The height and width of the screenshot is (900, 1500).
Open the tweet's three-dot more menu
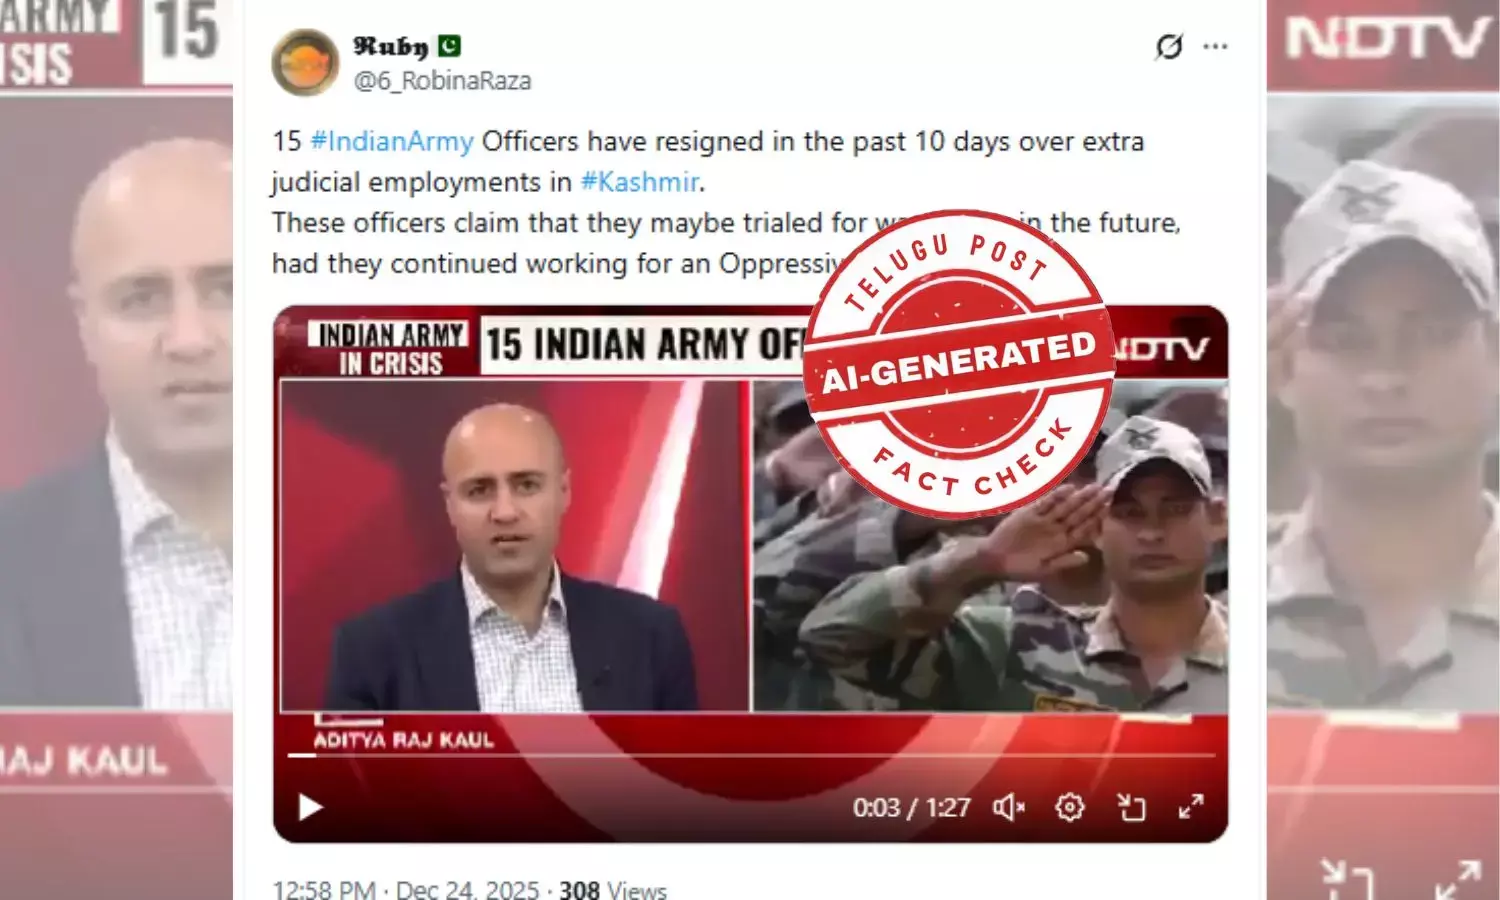(1215, 47)
